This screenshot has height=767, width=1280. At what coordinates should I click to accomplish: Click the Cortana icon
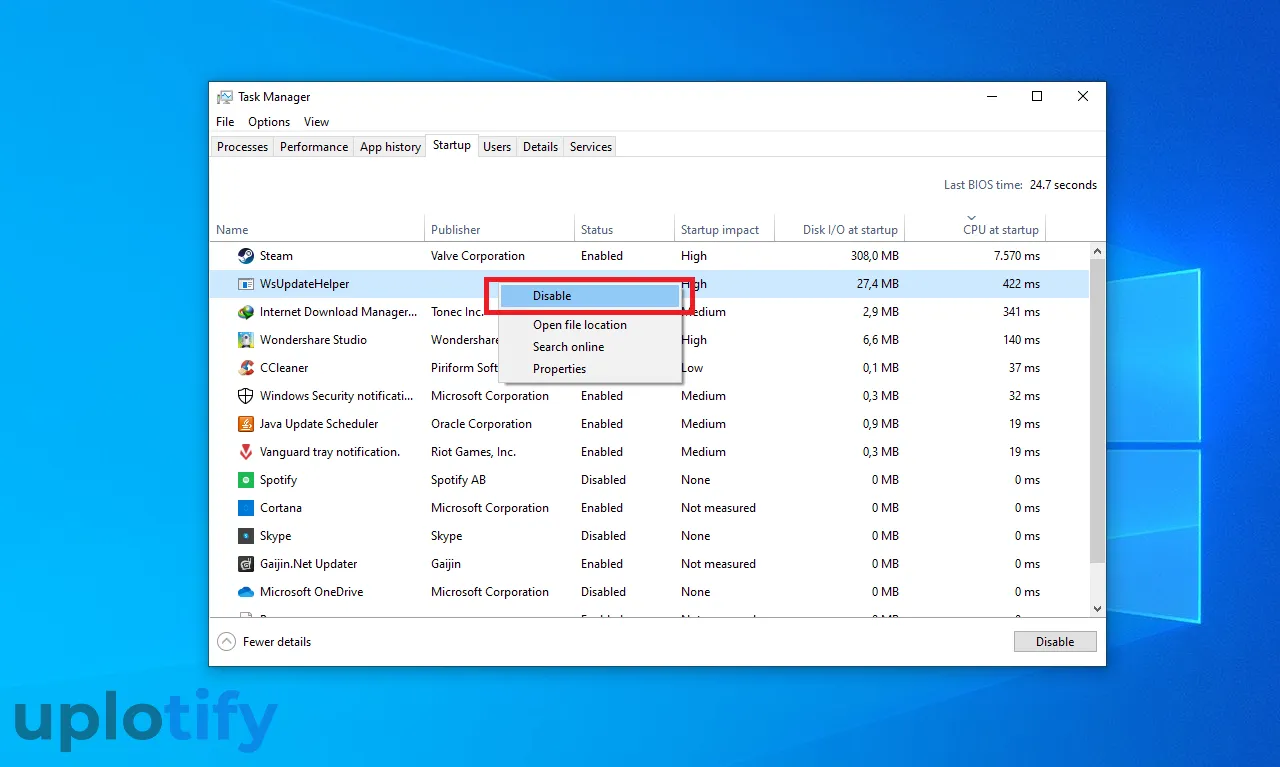click(x=246, y=508)
